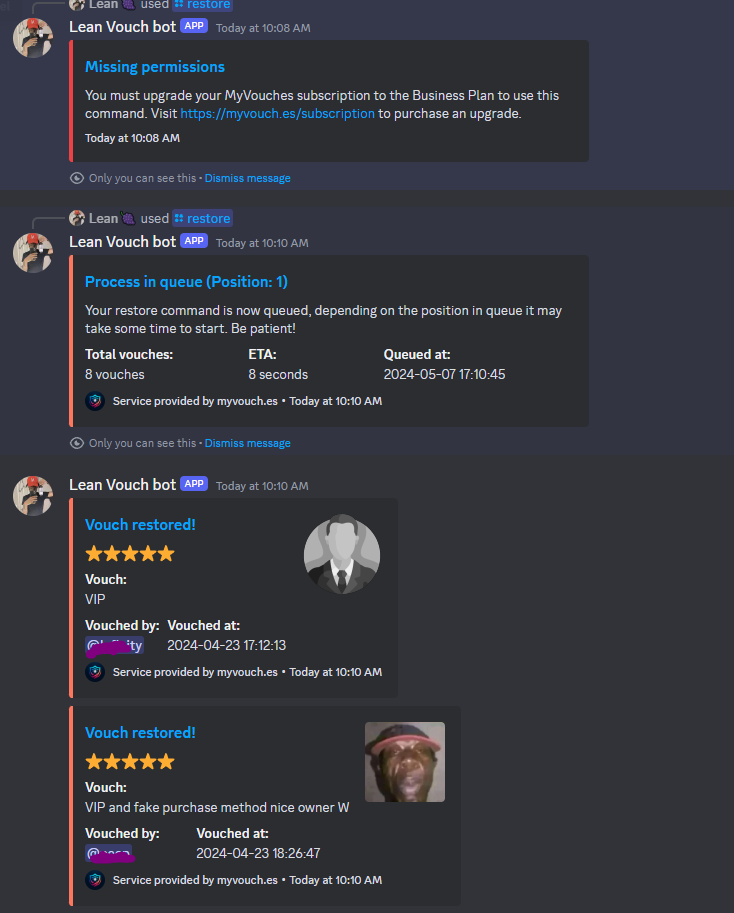Dismiss the Process in queue message
734x913 pixels.
point(247,443)
